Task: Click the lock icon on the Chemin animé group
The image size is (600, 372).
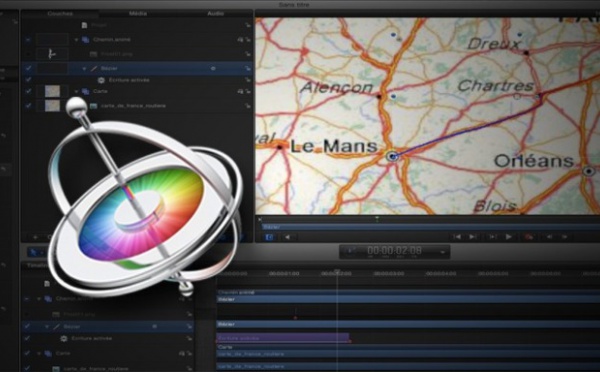Action: (248, 39)
